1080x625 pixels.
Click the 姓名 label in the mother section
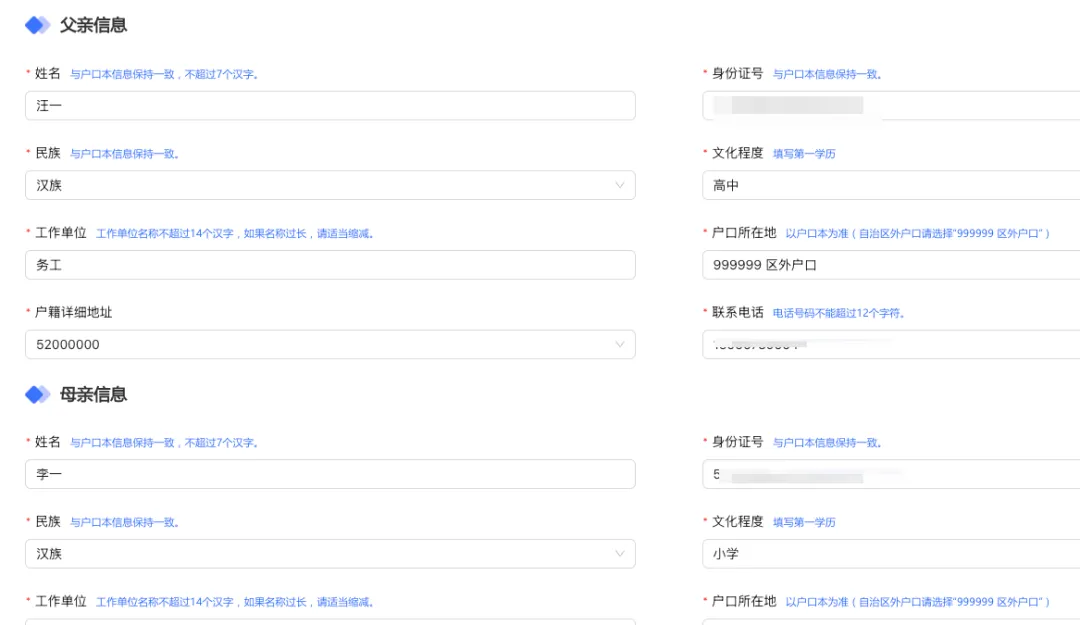coord(48,442)
